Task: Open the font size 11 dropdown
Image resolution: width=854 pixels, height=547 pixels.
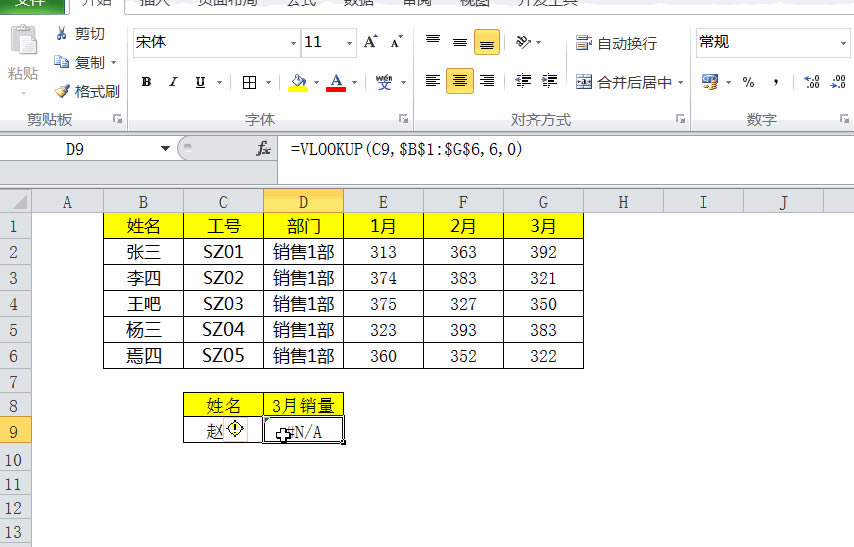Action: (x=349, y=43)
